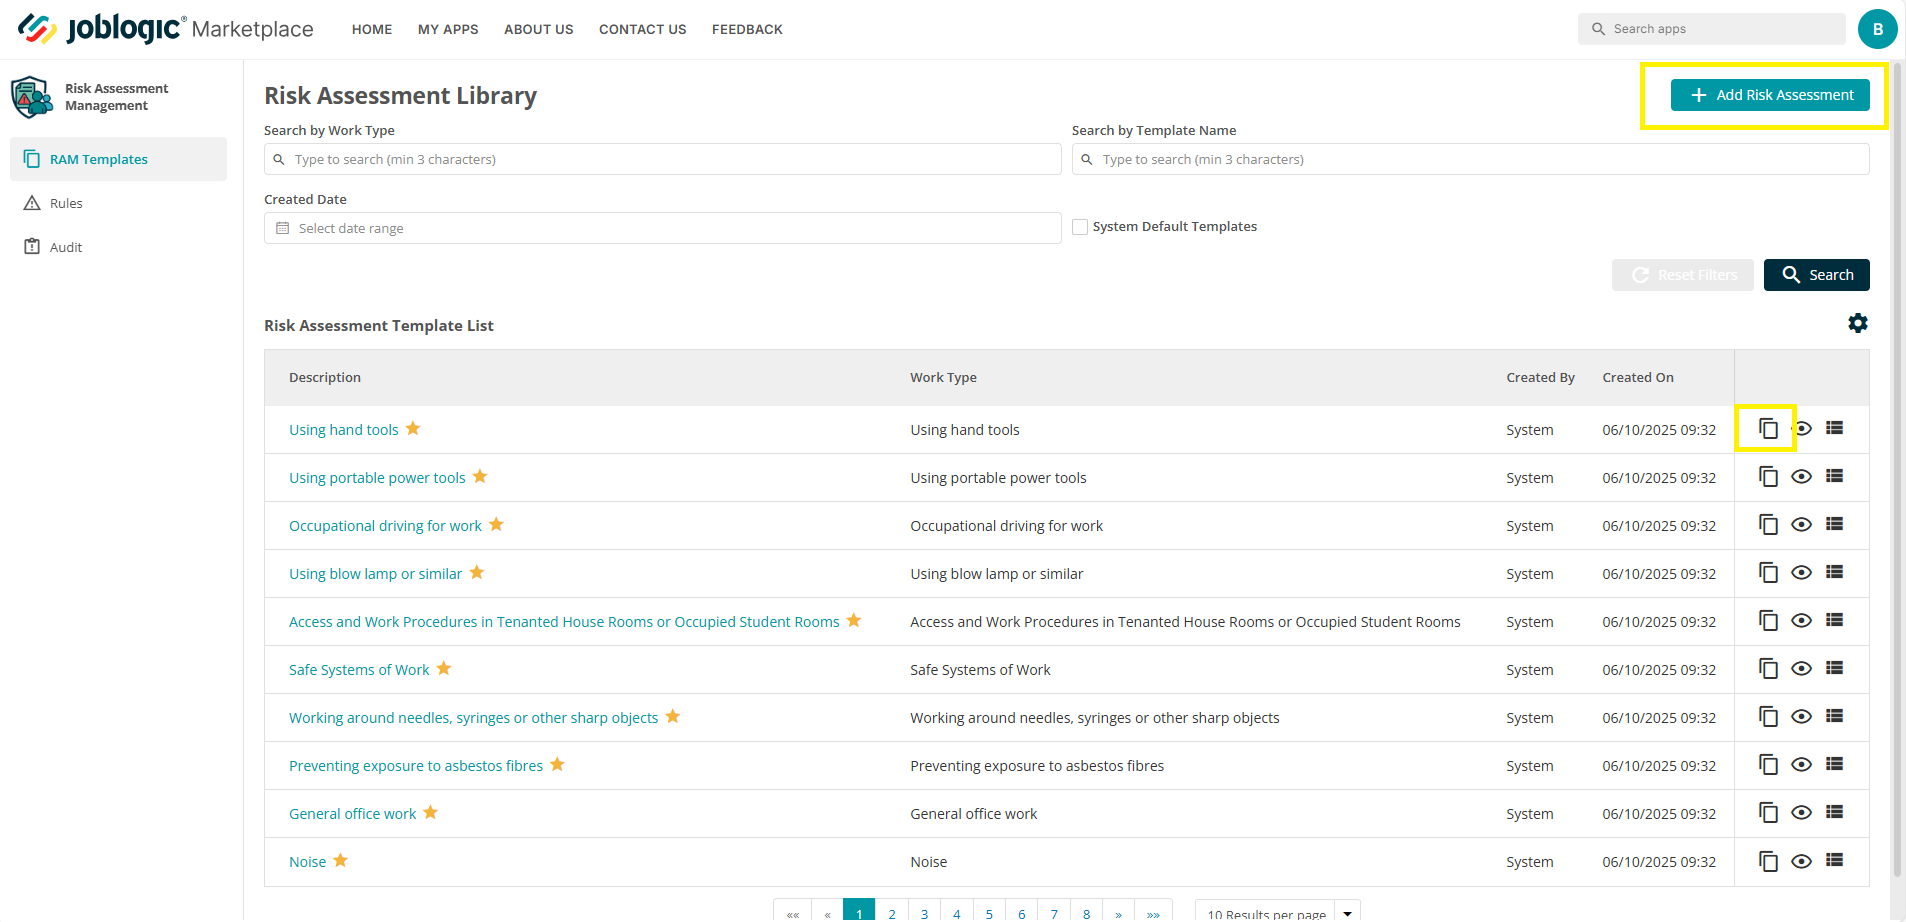Click star next to Using hand tools
The height and width of the screenshot is (922, 1906).
(x=413, y=428)
